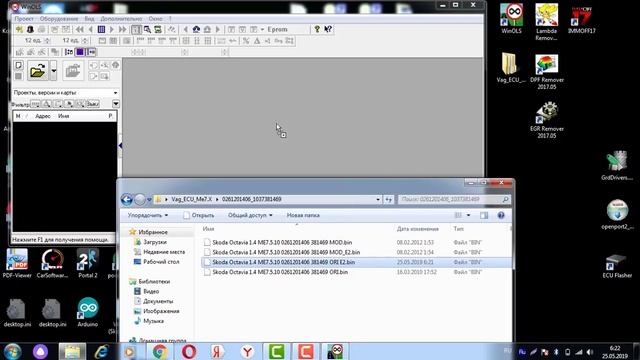Open Opera browser from the taskbar

tap(189, 351)
